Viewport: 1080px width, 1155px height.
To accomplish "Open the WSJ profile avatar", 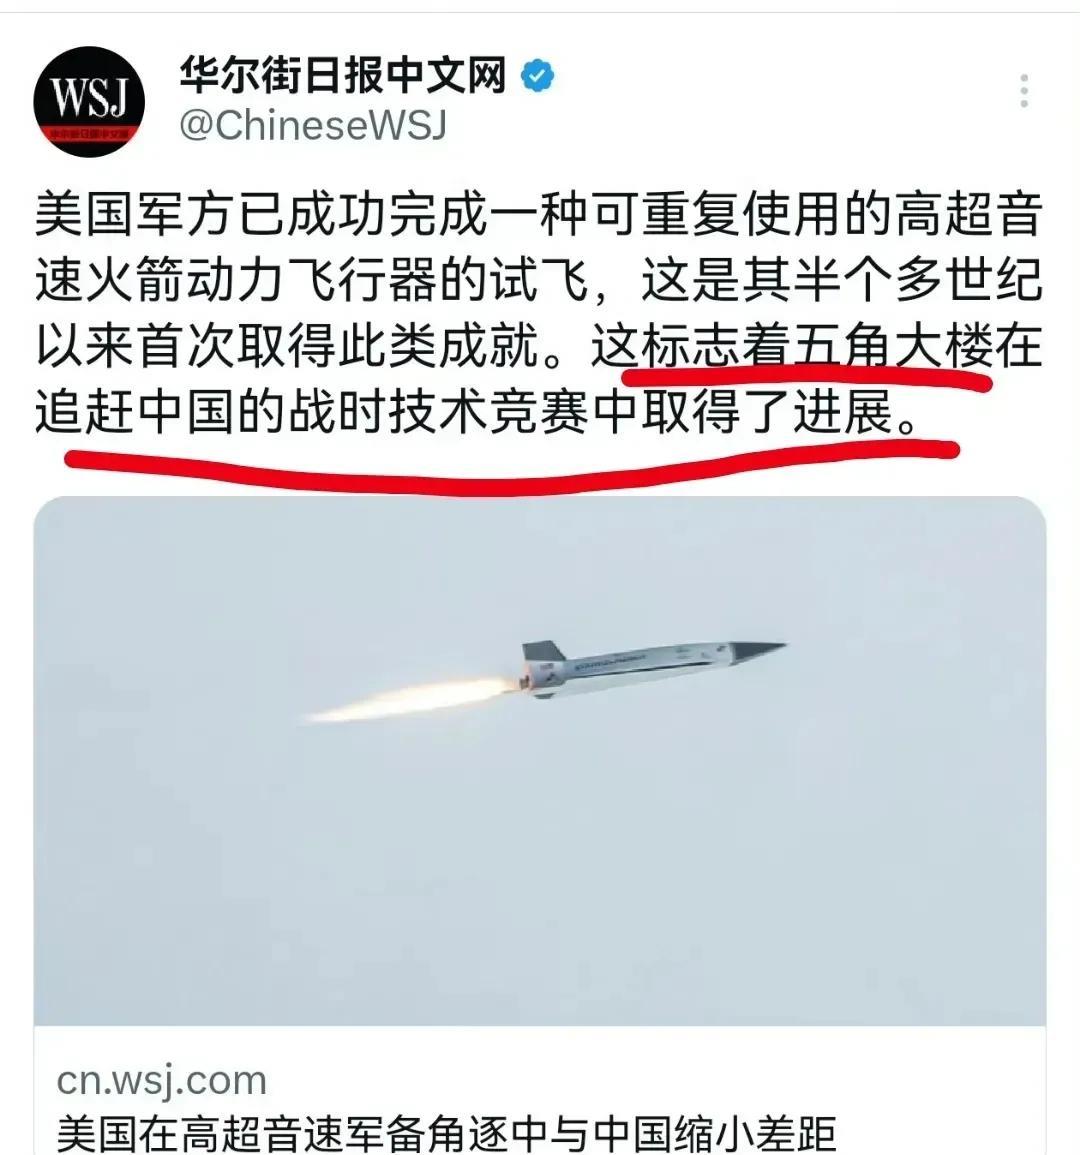I will tap(88, 102).
